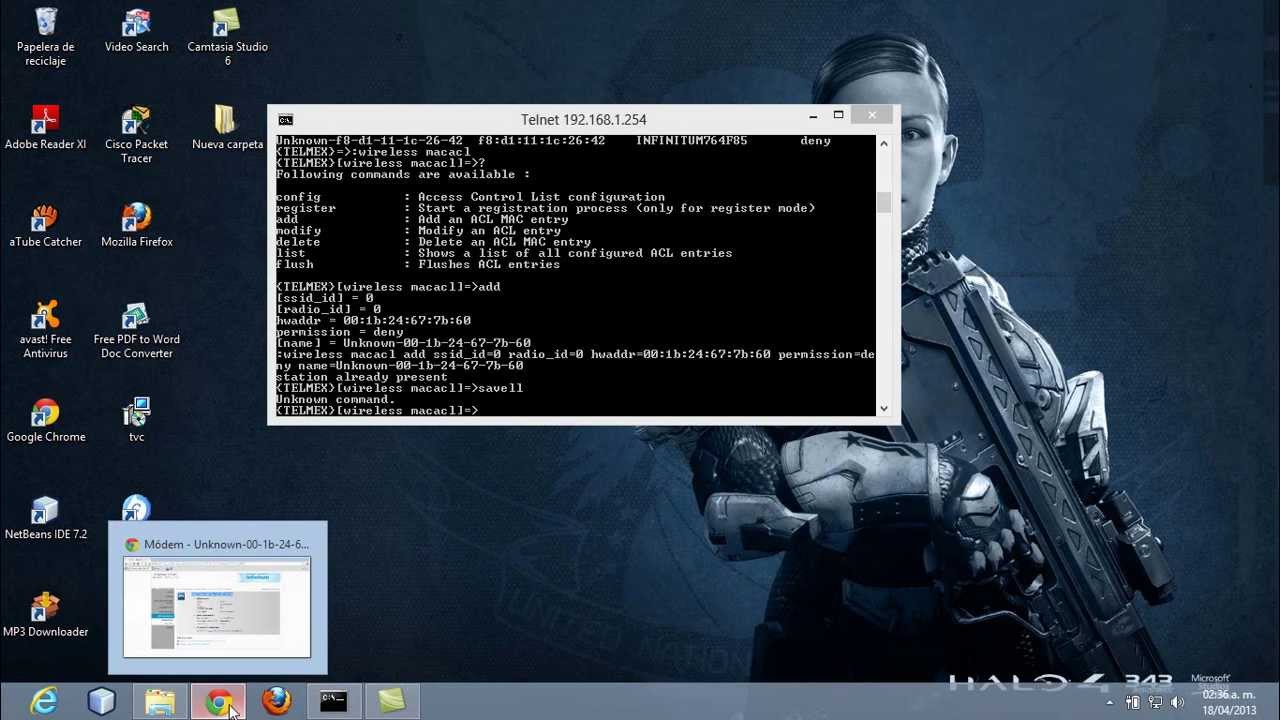This screenshot has height=720, width=1280.
Task: Minimize the Telnet 192.168.1.254 window
Action: pyautogui.click(x=813, y=117)
